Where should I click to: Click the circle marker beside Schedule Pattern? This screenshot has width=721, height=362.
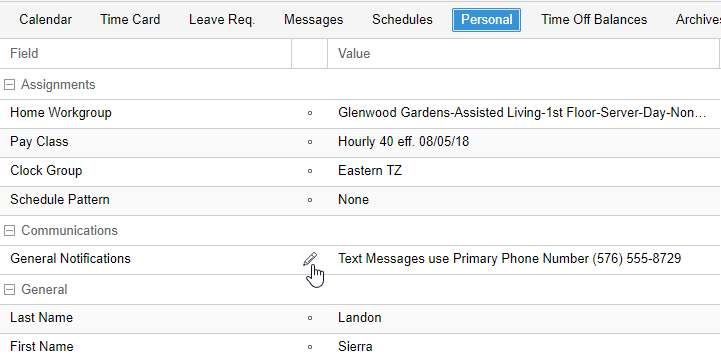pyautogui.click(x=310, y=200)
